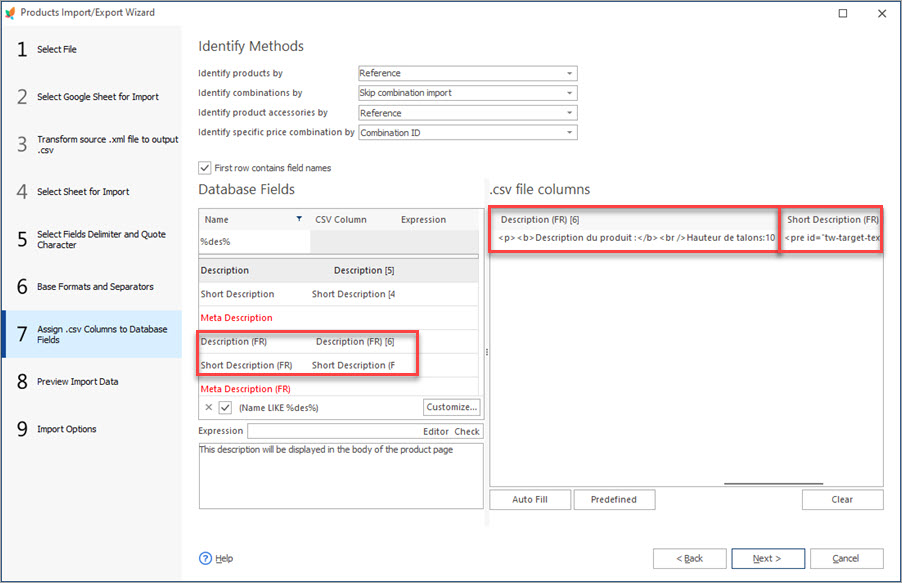Toggle First row contains field names checkbox
The height and width of the screenshot is (583, 902).
click(x=205, y=168)
